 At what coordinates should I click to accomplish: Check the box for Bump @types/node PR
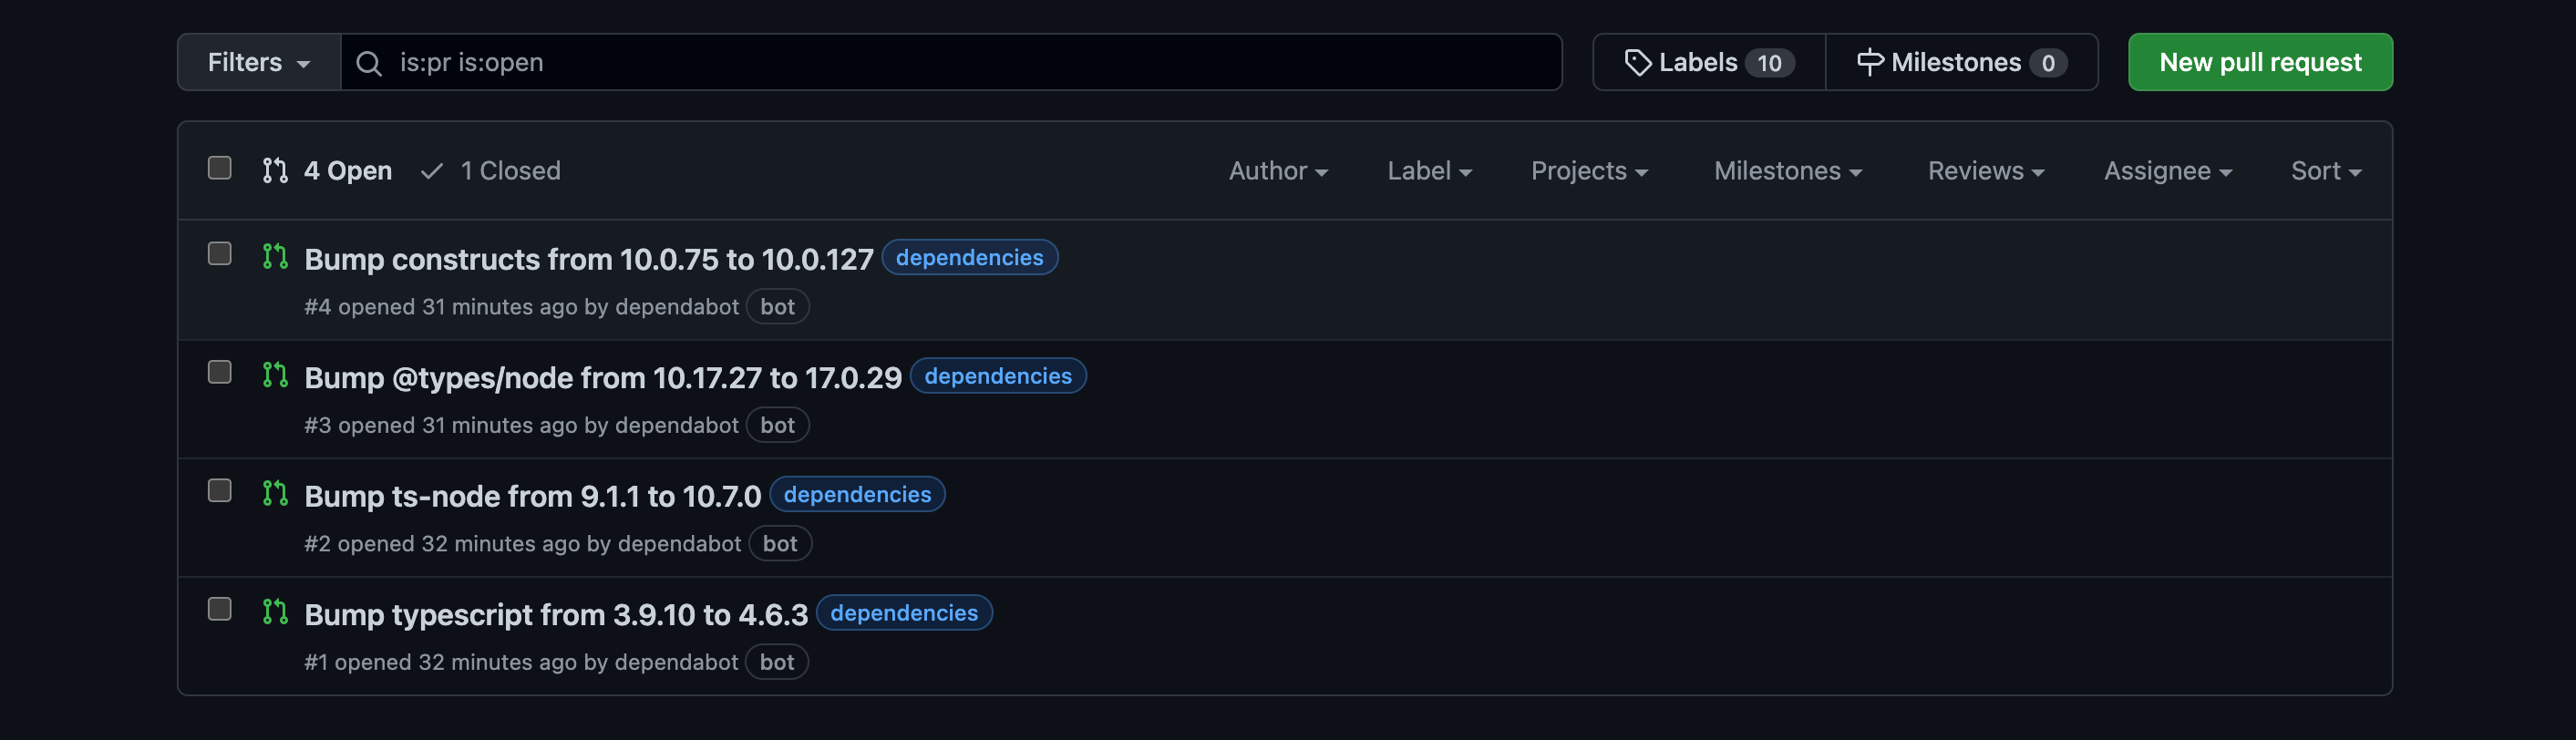click(220, 372)
